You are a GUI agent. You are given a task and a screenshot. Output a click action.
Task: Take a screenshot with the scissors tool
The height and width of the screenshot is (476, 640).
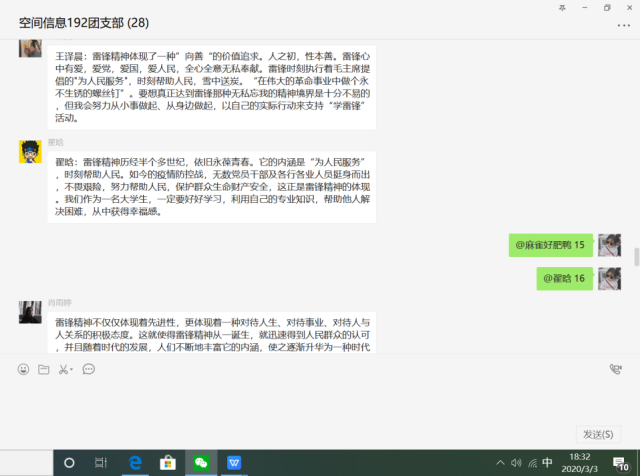62,369
